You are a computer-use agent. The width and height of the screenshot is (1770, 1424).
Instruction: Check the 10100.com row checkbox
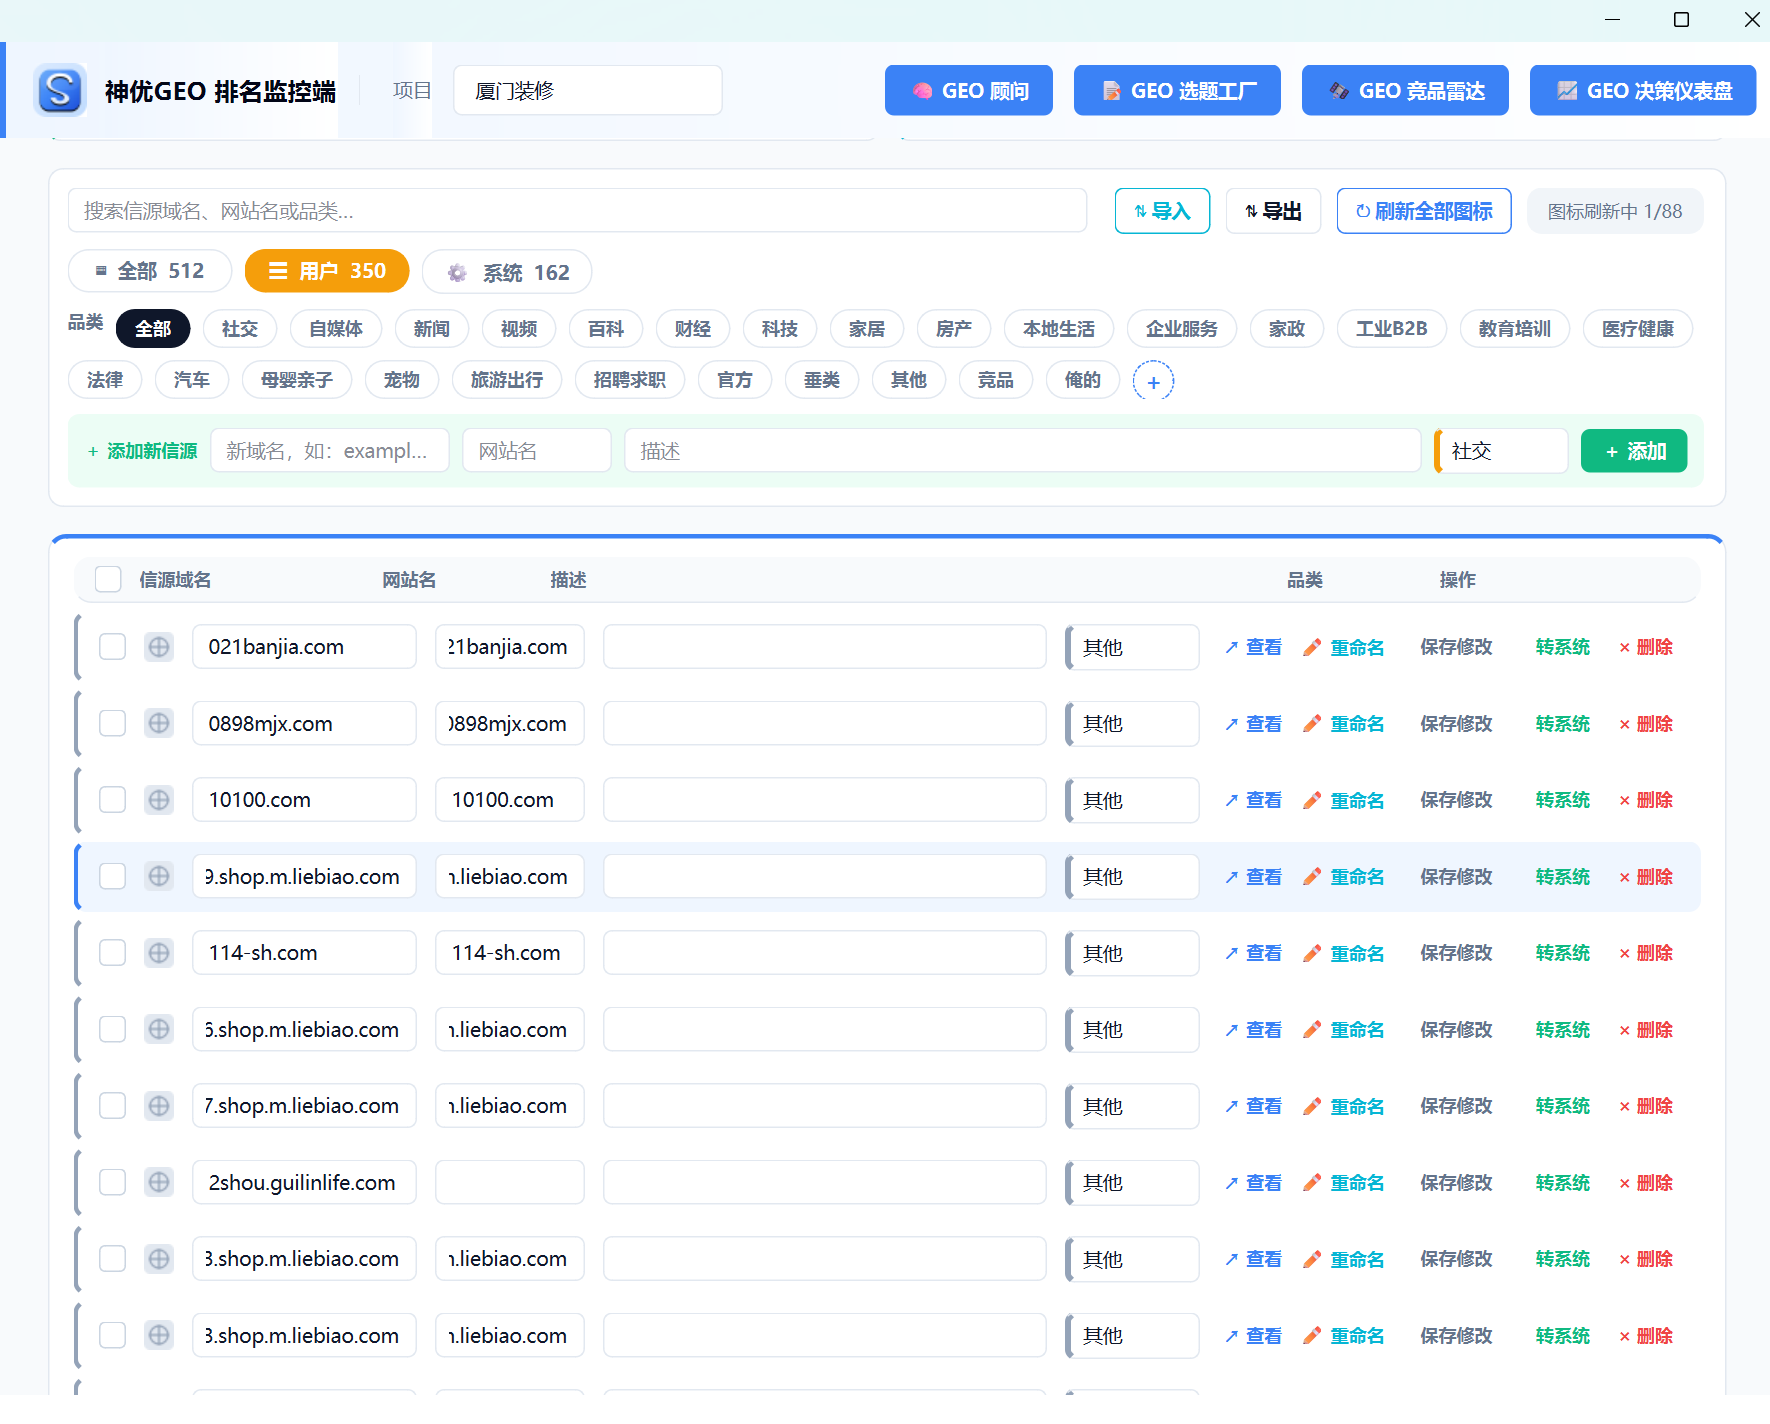point(112,800)
